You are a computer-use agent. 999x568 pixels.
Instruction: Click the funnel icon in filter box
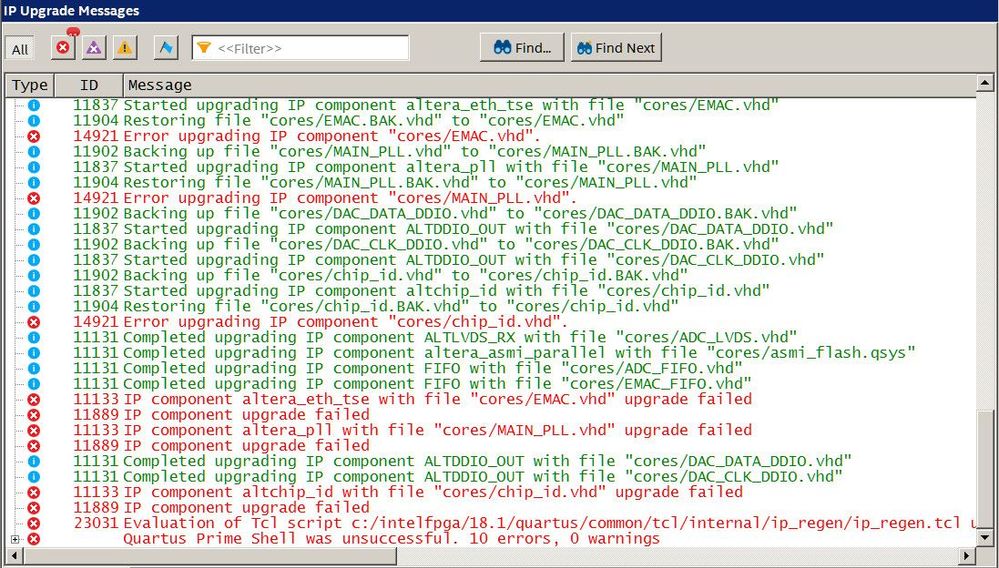[203, 48]
